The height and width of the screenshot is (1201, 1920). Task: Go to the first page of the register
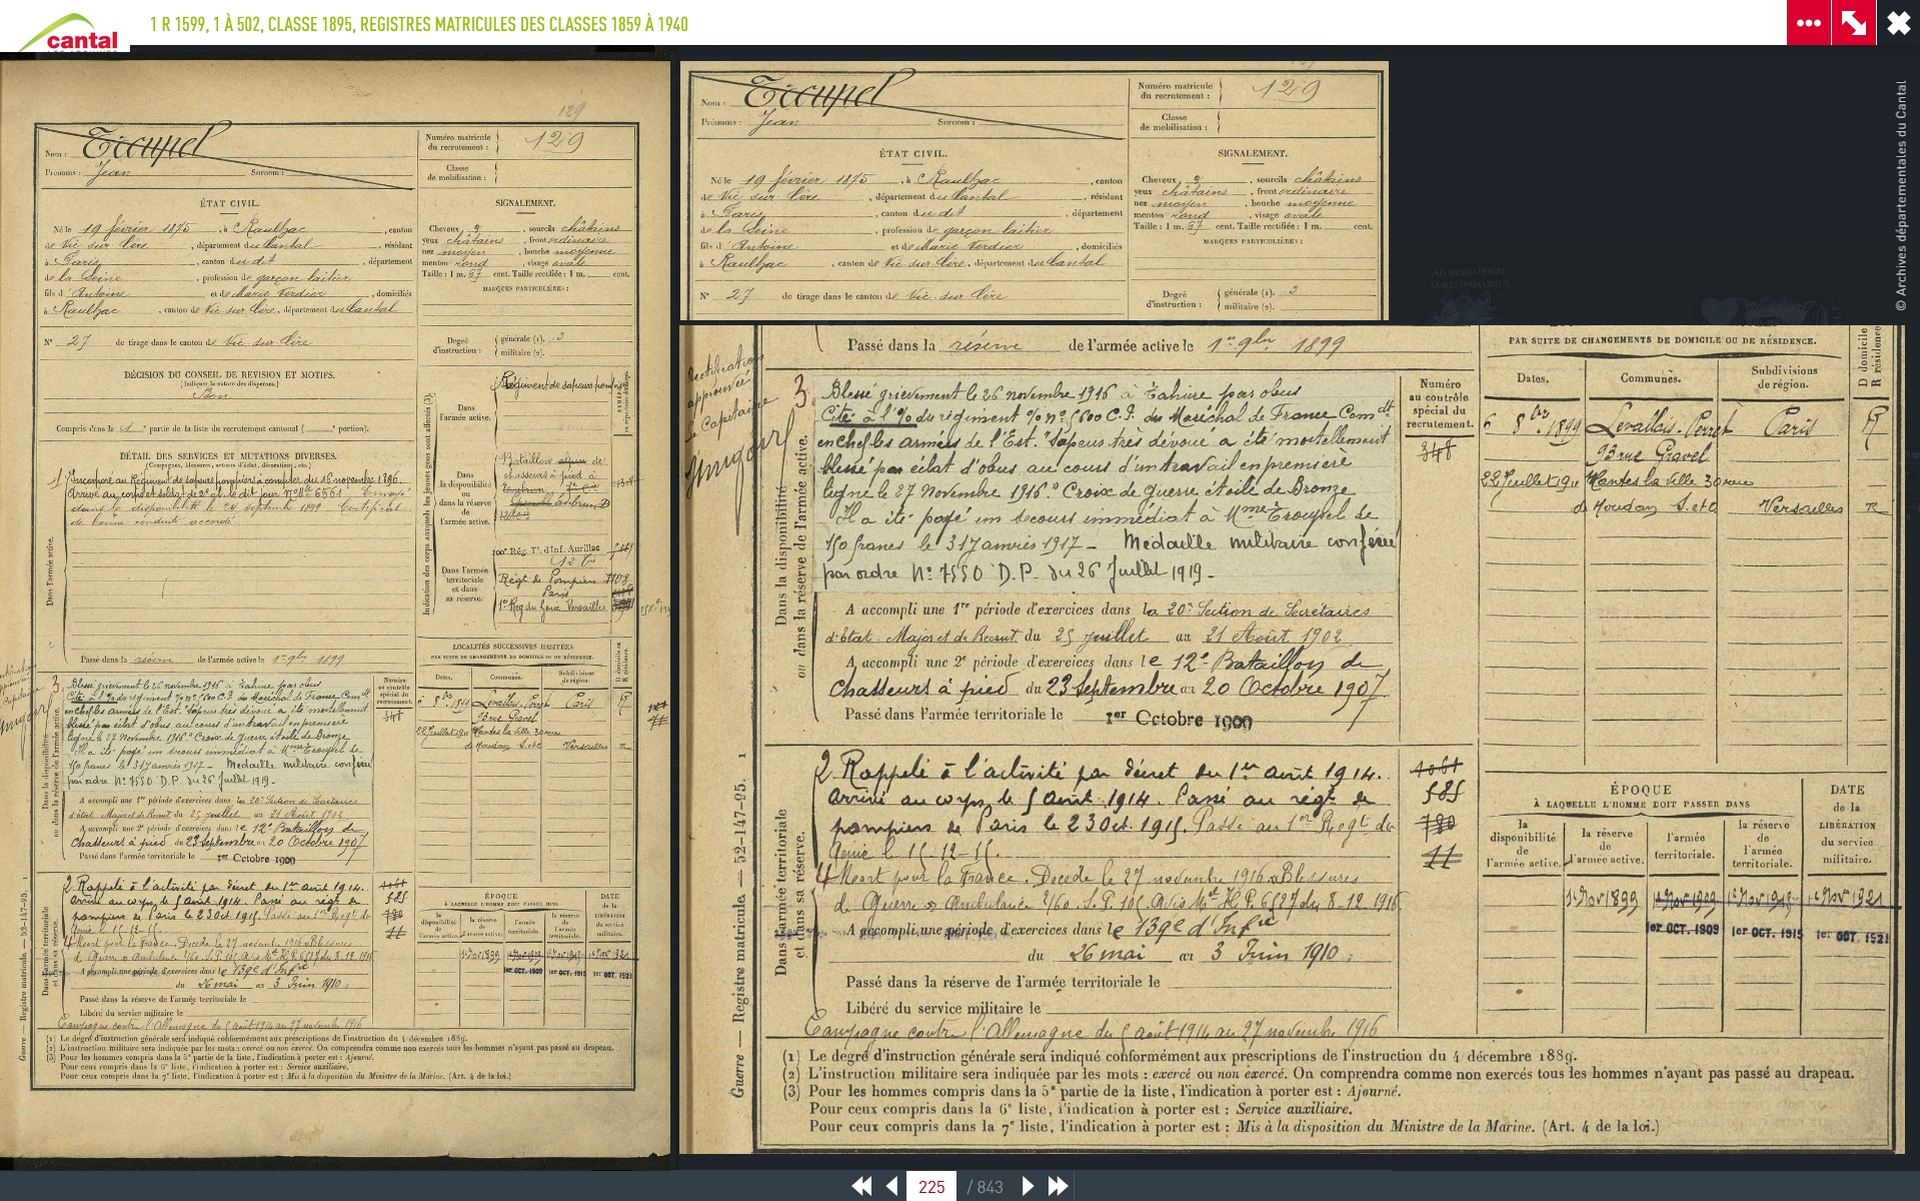tap(860, 1186)
